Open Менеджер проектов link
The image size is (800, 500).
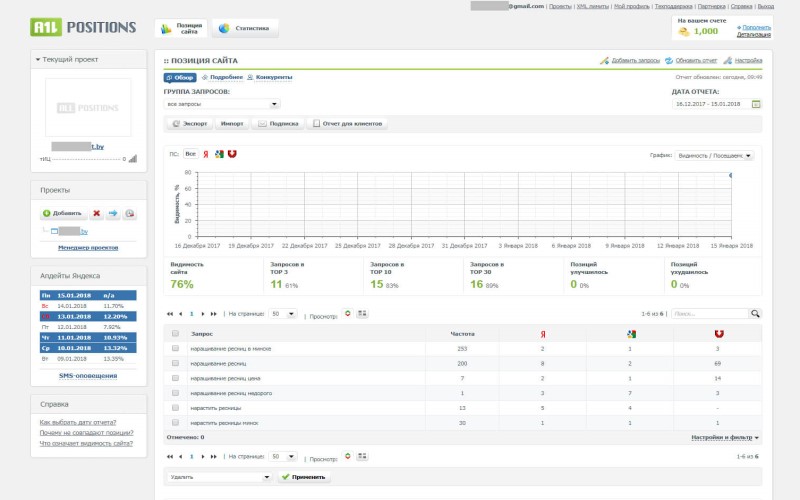coord(88,248)
